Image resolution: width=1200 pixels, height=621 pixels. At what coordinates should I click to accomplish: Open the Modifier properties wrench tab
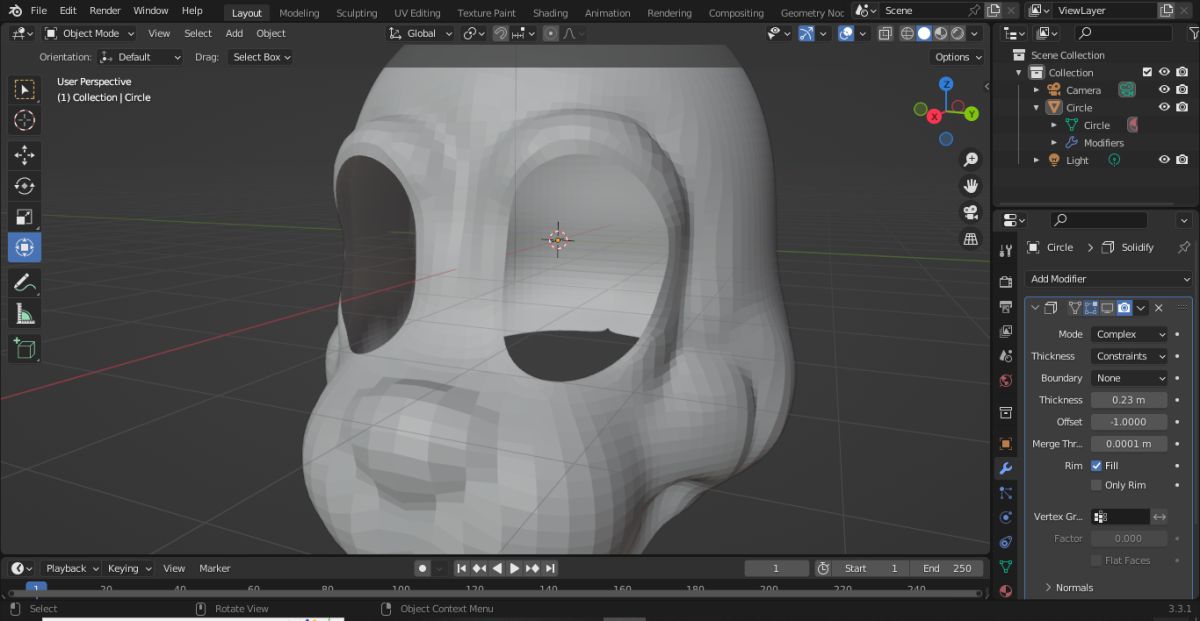pos(1006,468)
